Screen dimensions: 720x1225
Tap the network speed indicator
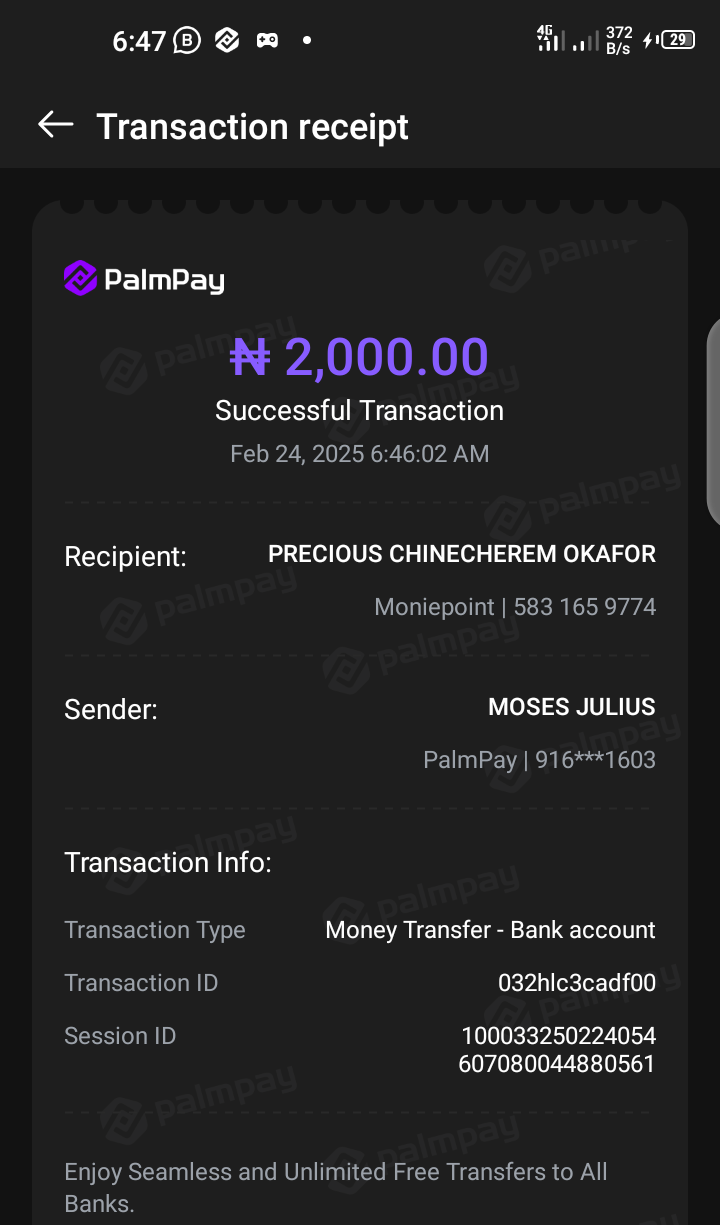click(618, 40)
